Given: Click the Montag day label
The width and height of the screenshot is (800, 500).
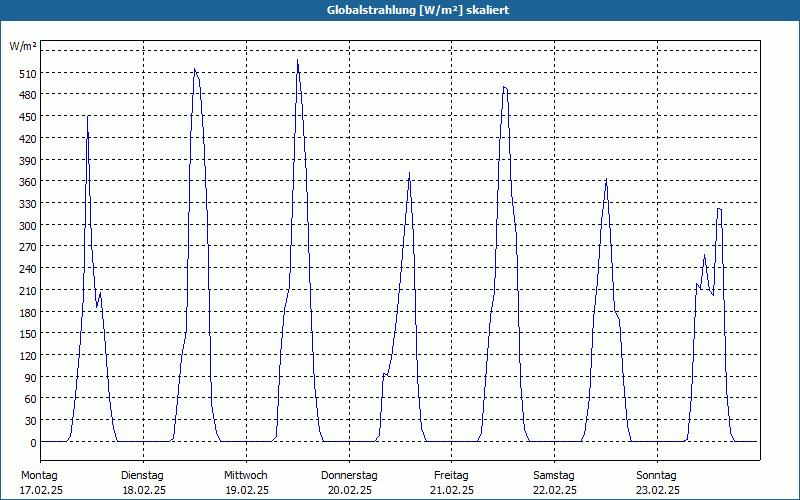Looking at the screenshot, I should [39, 476].
